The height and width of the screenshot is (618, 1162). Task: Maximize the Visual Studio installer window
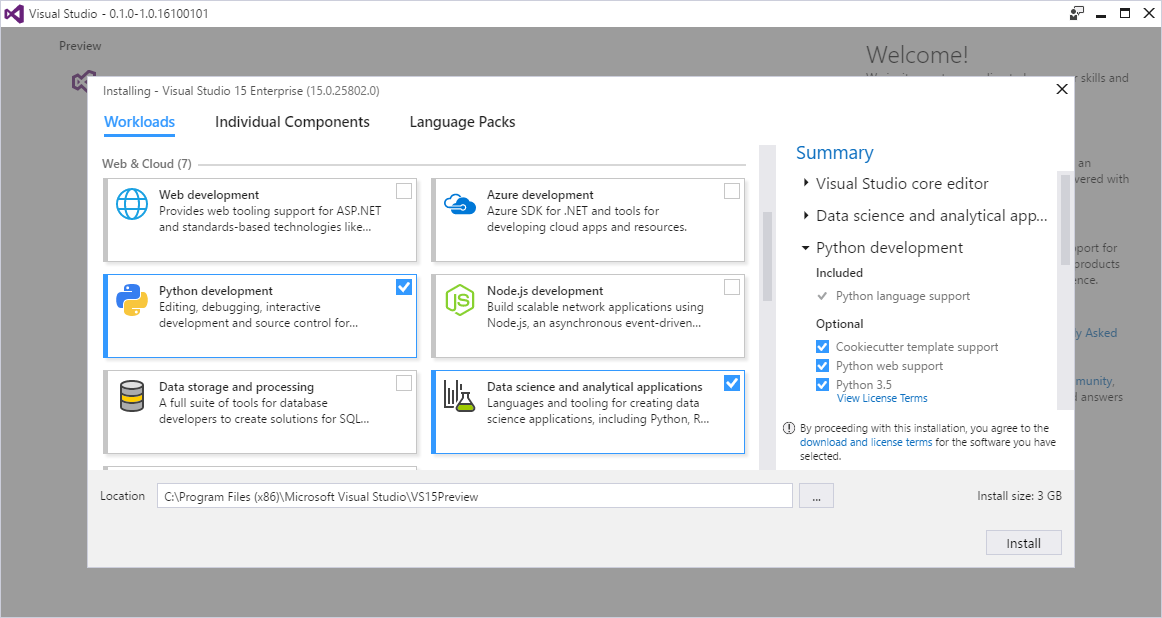tap(1125, 13)
